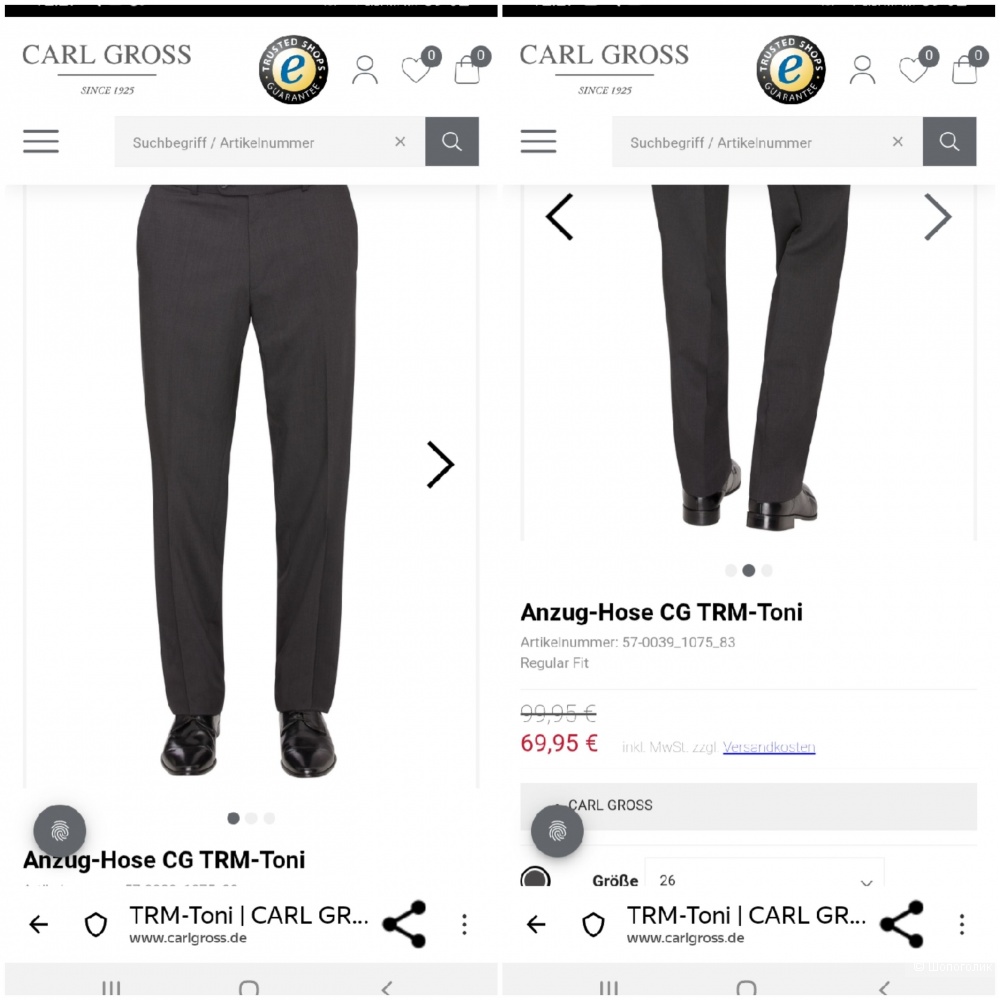
Task: Show previous product image on right screen
Action: coord(559,217)
